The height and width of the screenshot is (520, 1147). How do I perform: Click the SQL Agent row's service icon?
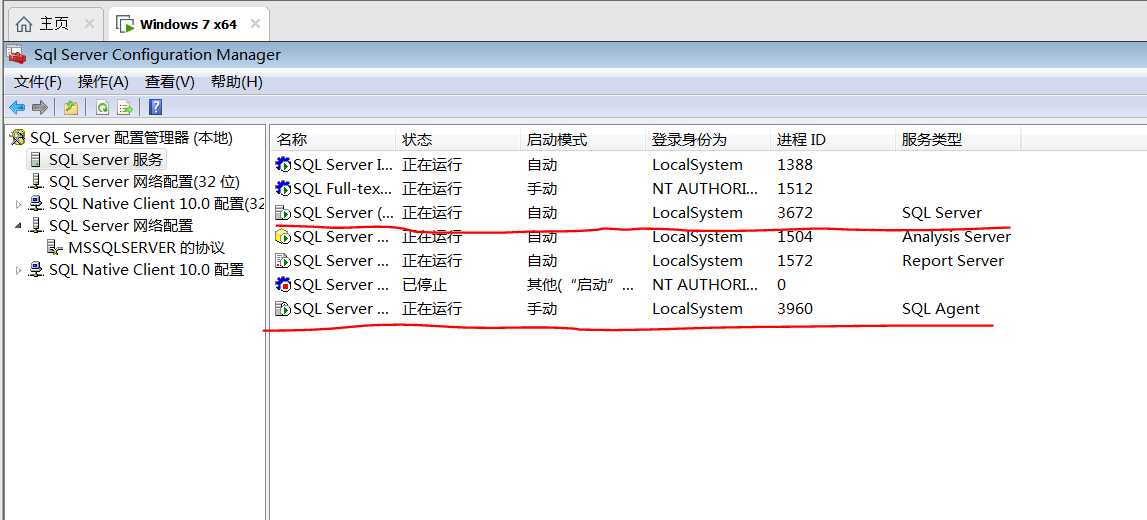click(283, 309)
